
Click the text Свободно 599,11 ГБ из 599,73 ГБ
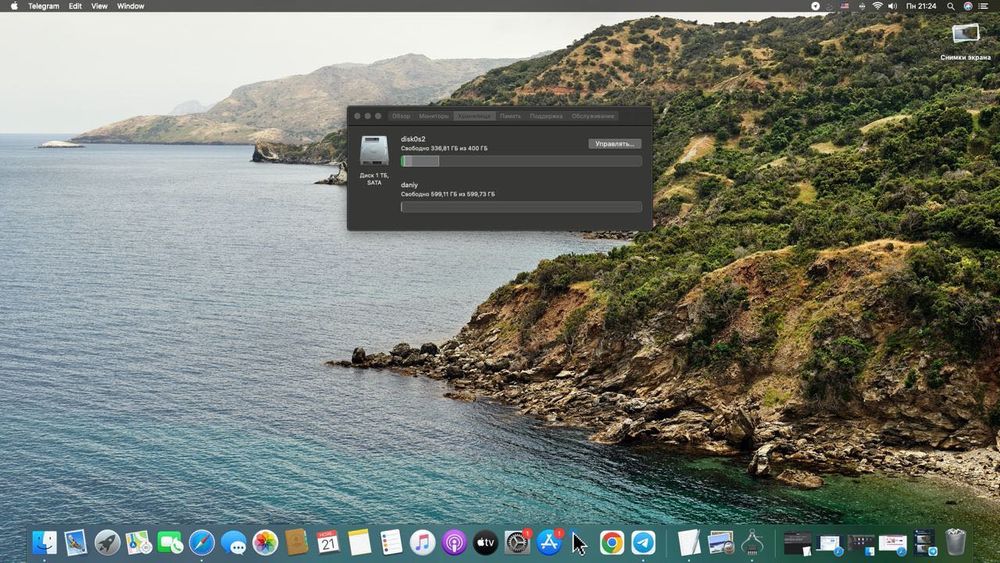[x=448, y=194]
